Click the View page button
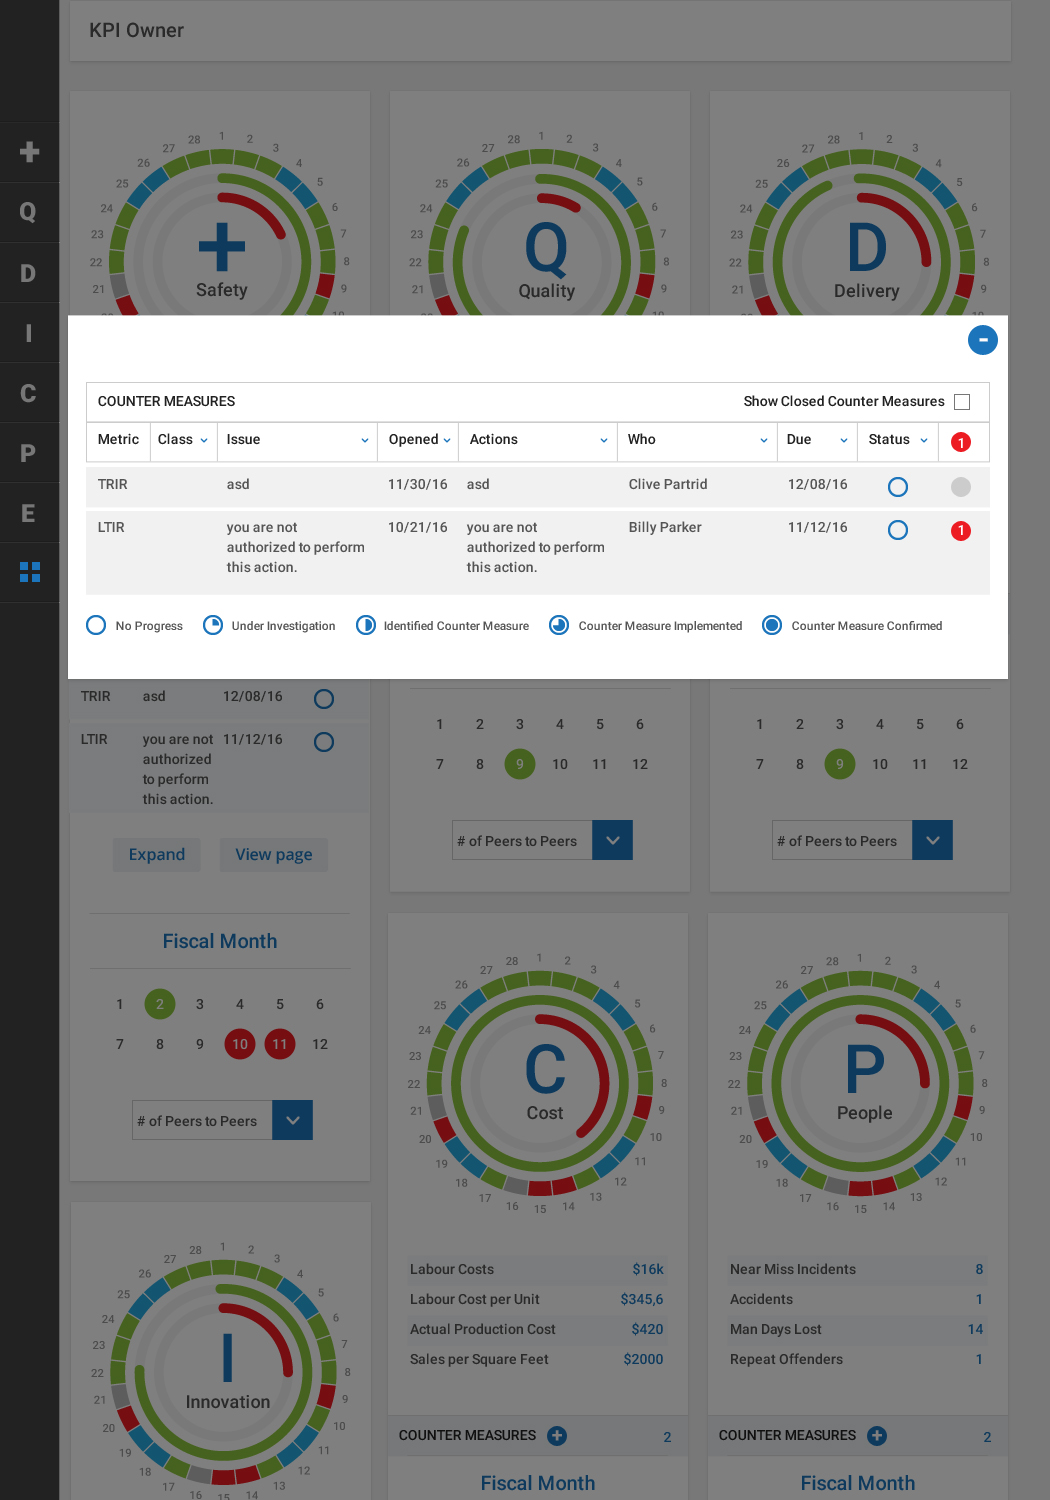Image resolution: width=1050 pixels, height=1500 pixels. [x=274, y=855]
